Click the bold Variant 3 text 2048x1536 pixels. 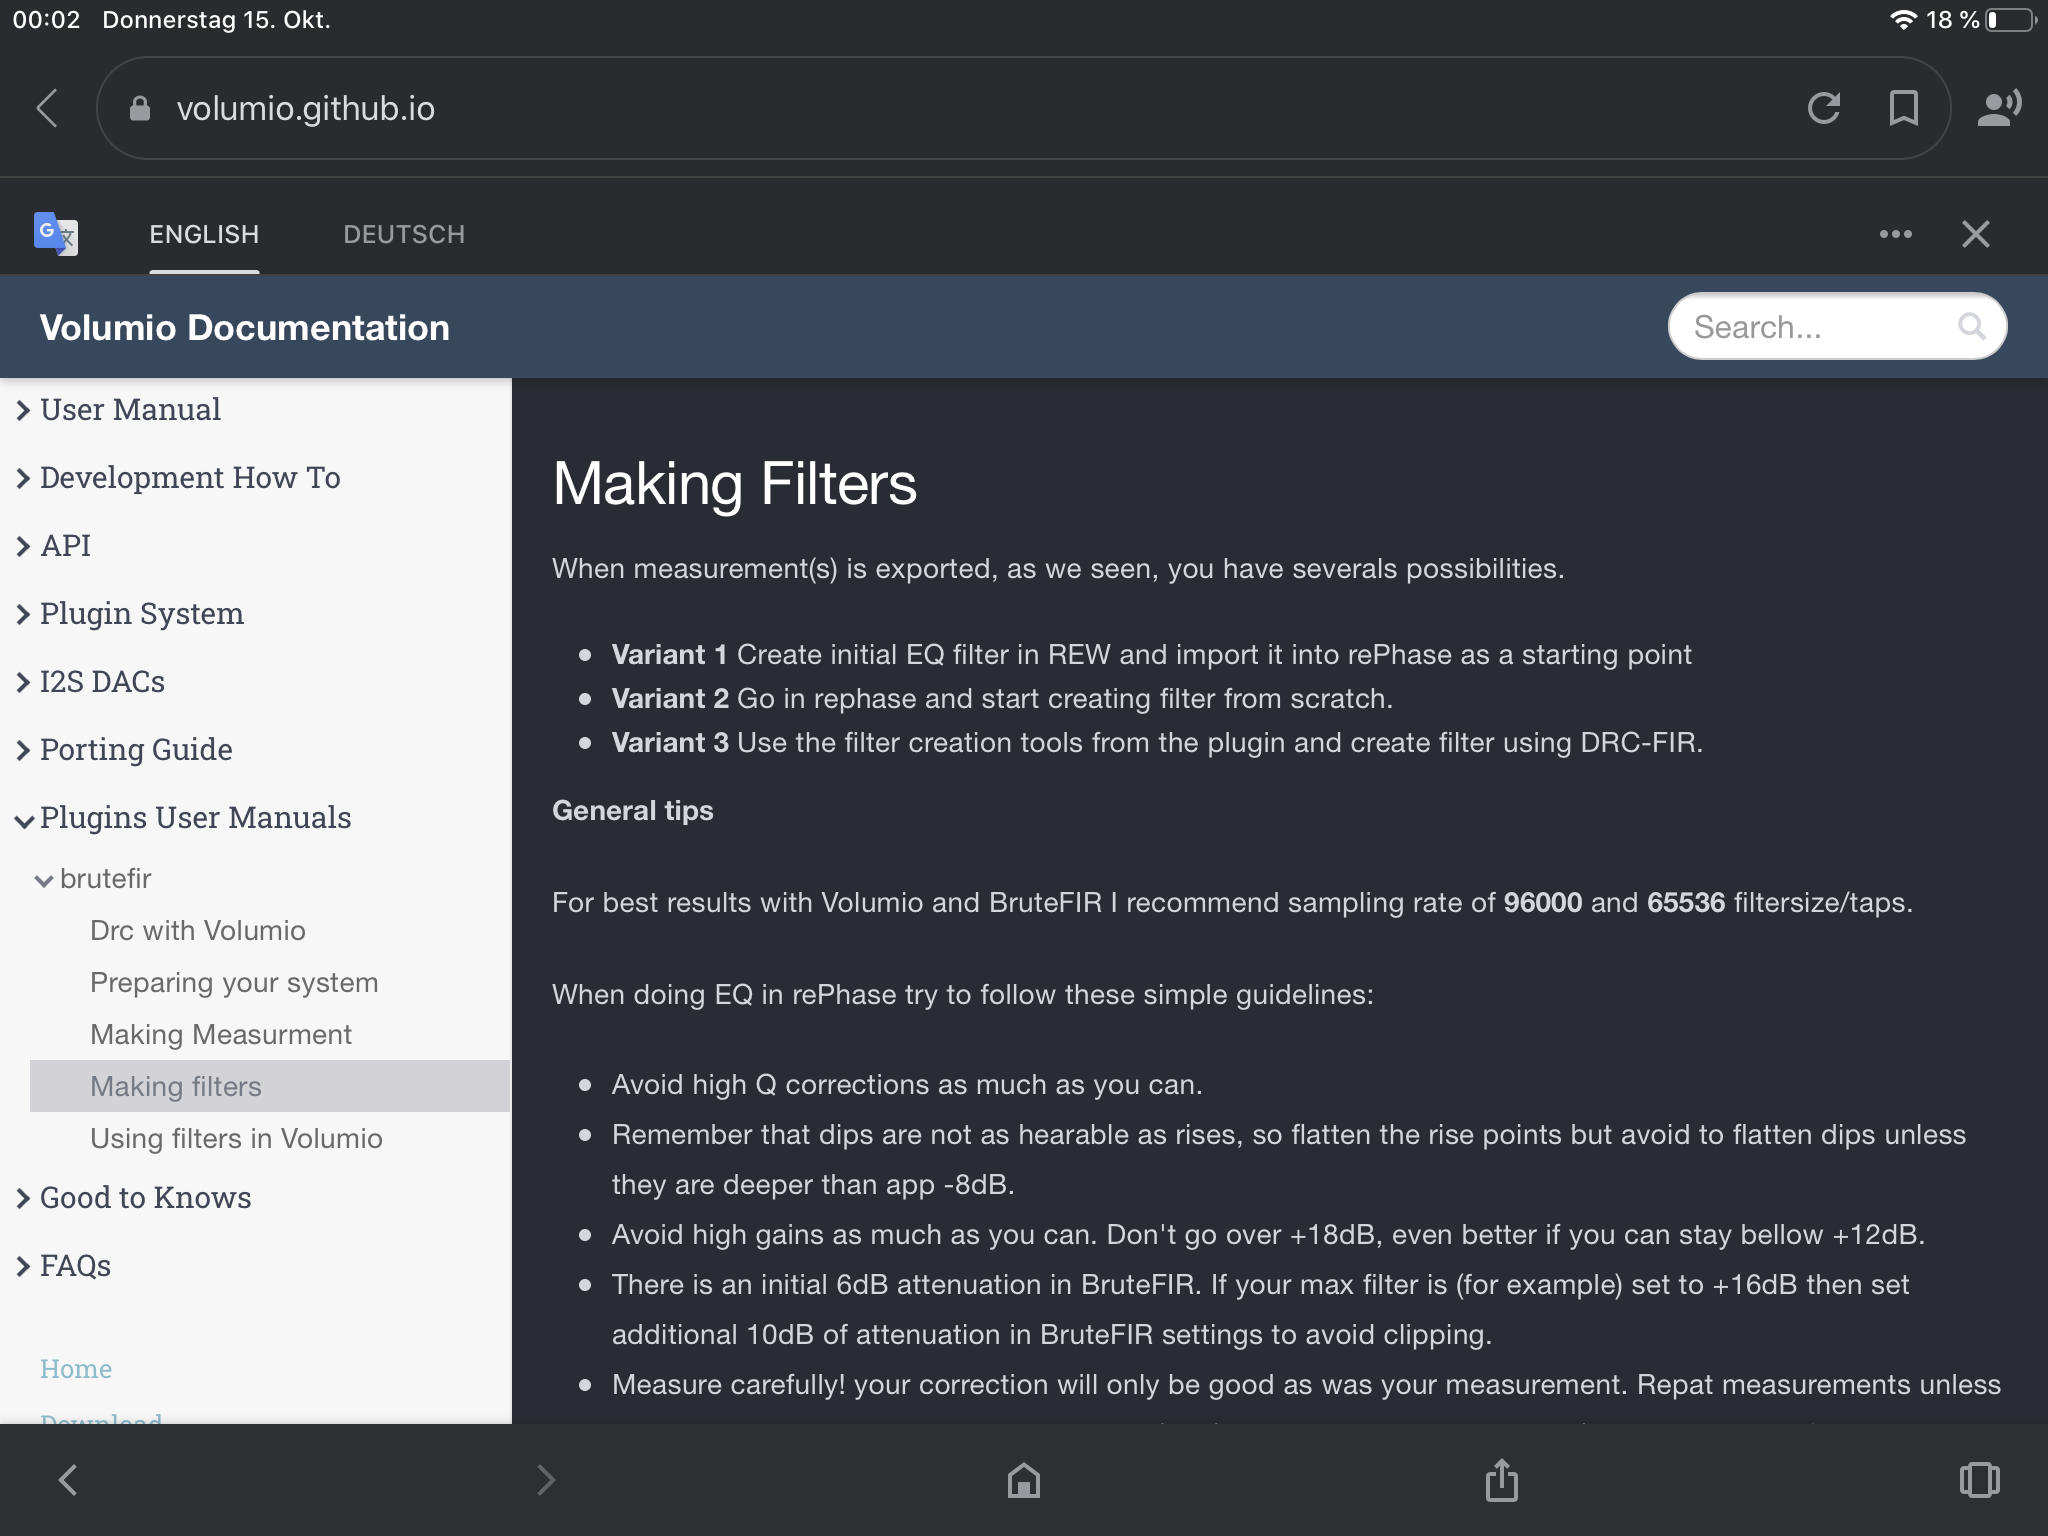tap(670, 742)
